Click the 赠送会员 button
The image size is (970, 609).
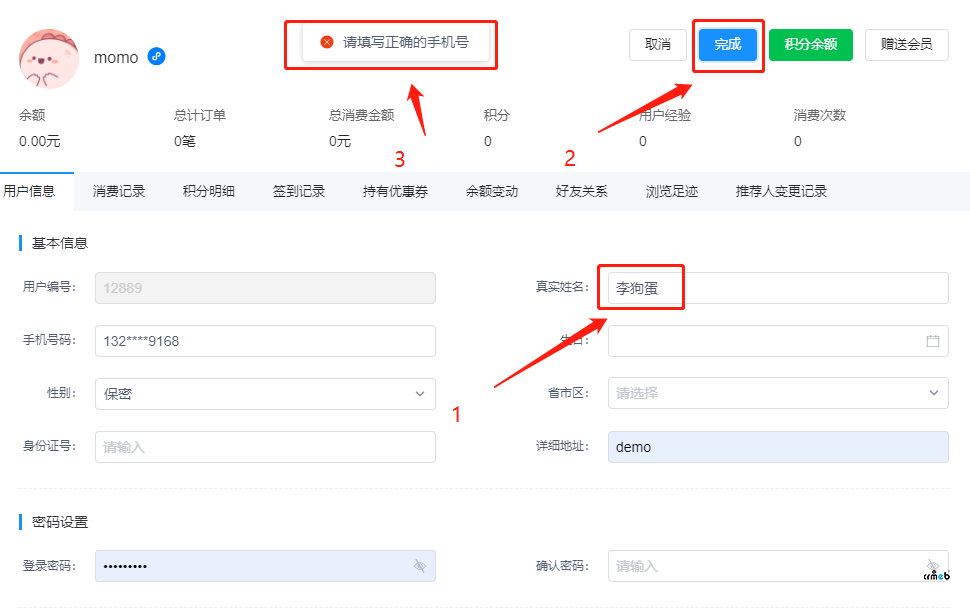906,45
